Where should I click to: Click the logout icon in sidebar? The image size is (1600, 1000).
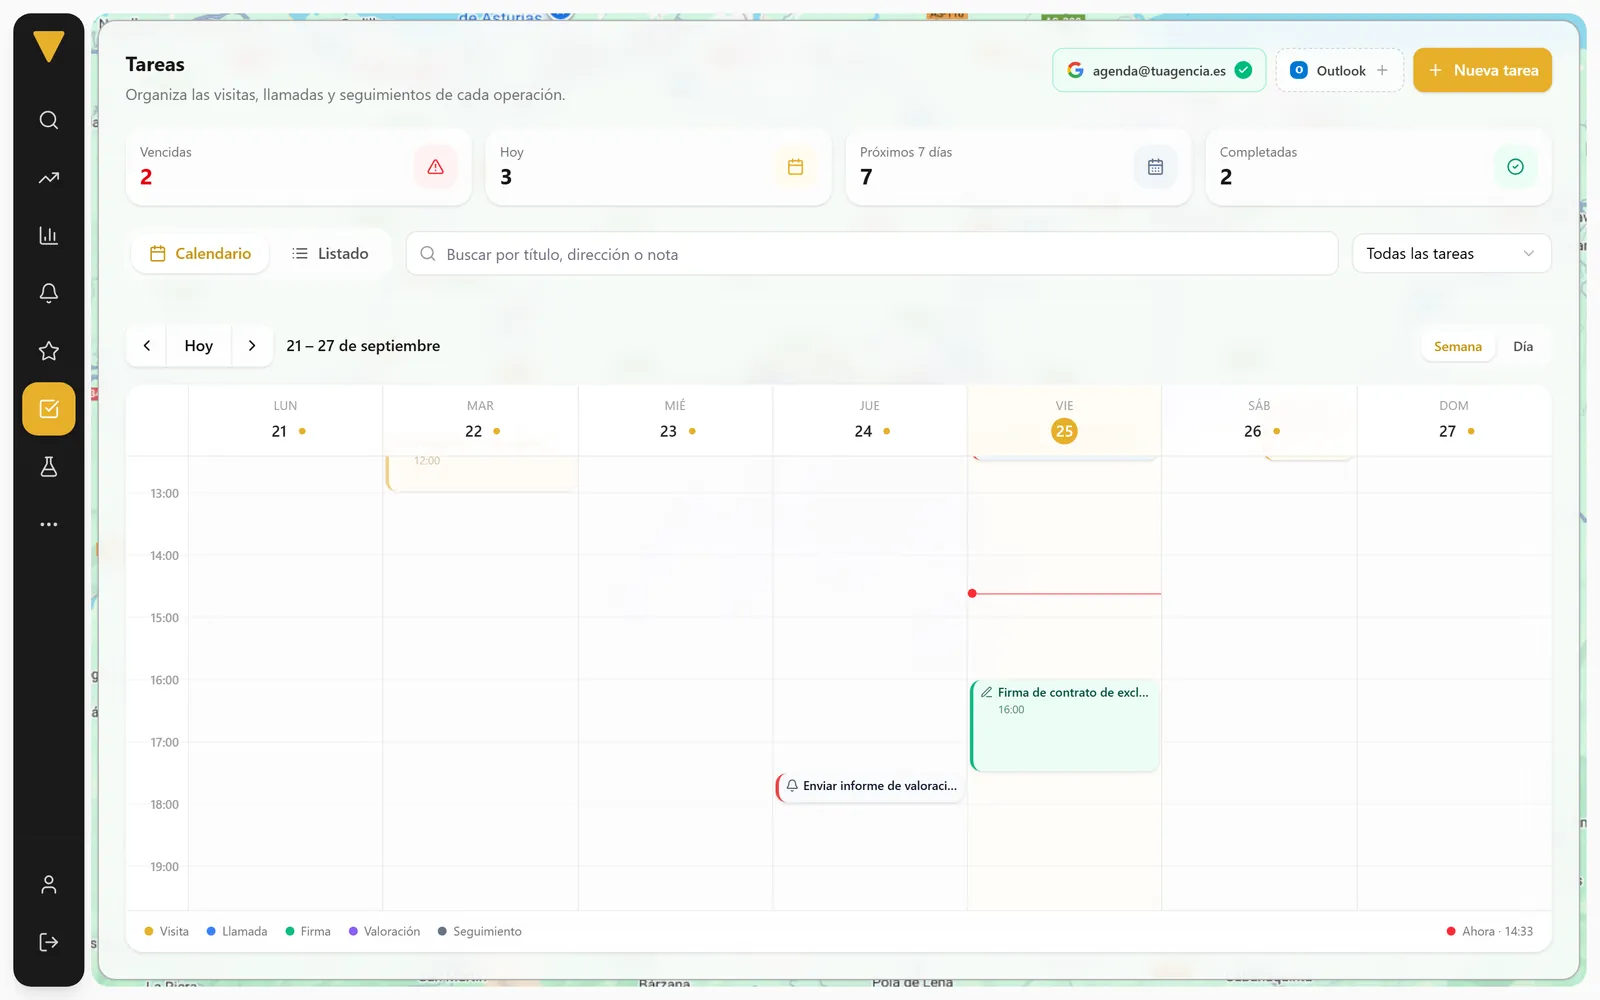(49, 942)
